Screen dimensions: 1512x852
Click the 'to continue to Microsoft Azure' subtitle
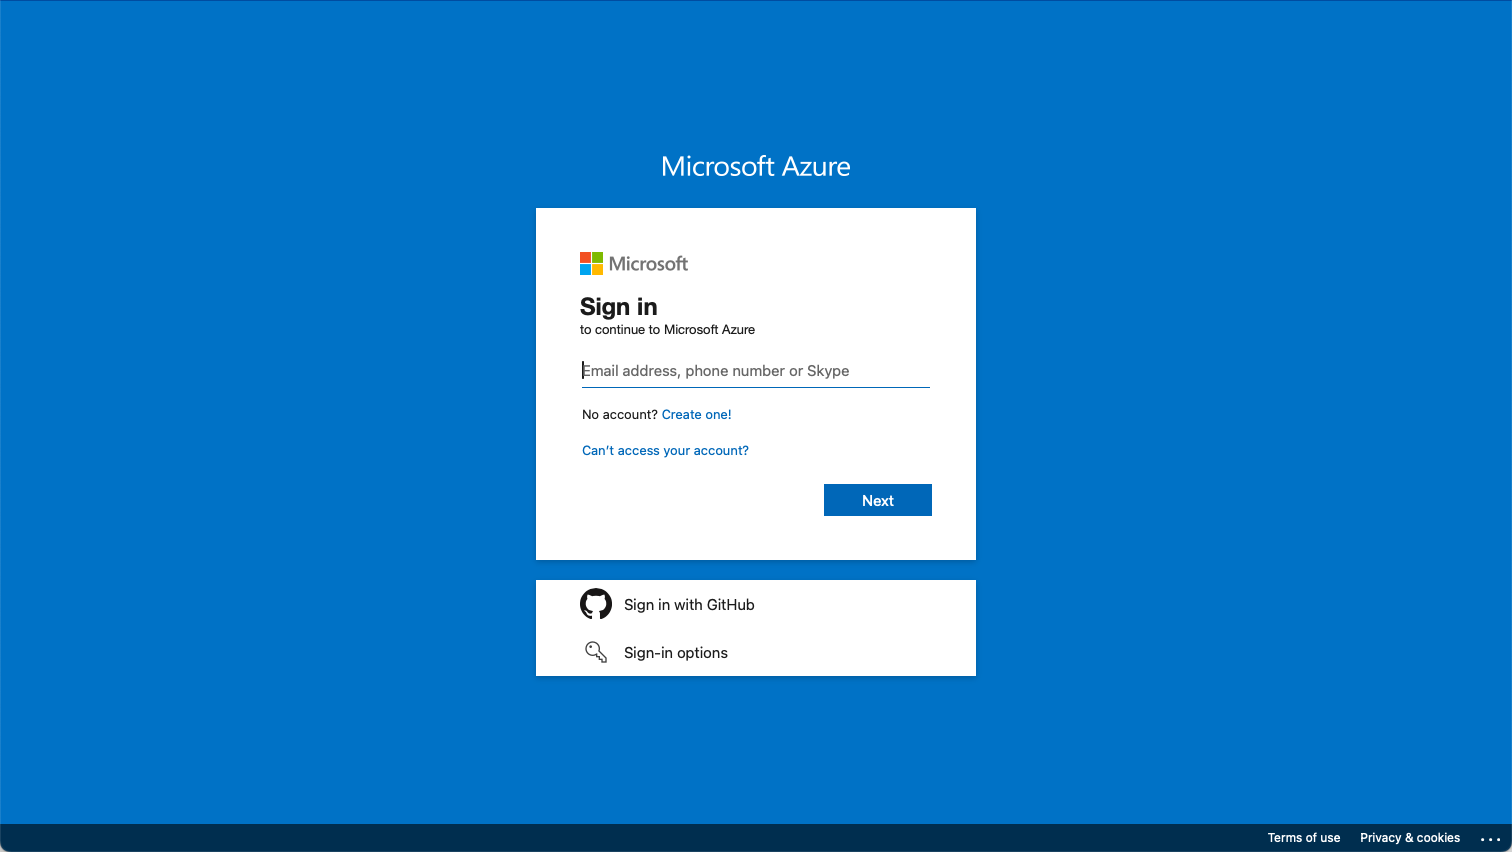pos(667,330)
